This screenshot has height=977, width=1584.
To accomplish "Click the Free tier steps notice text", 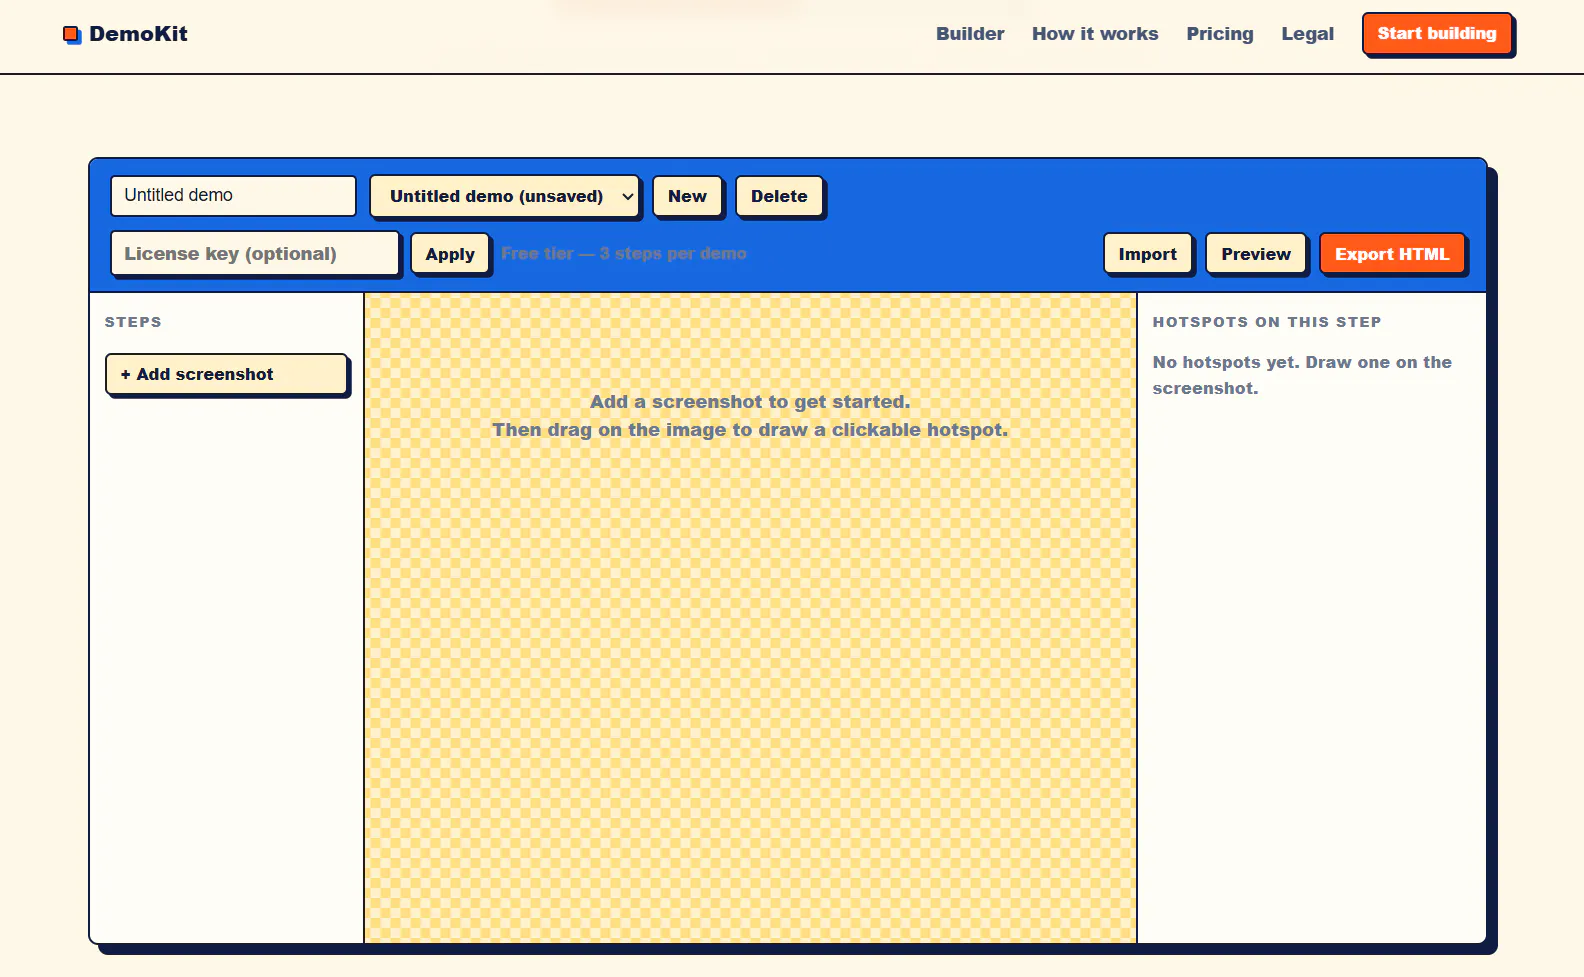I will pyautogui.click(x=624, y=254).
